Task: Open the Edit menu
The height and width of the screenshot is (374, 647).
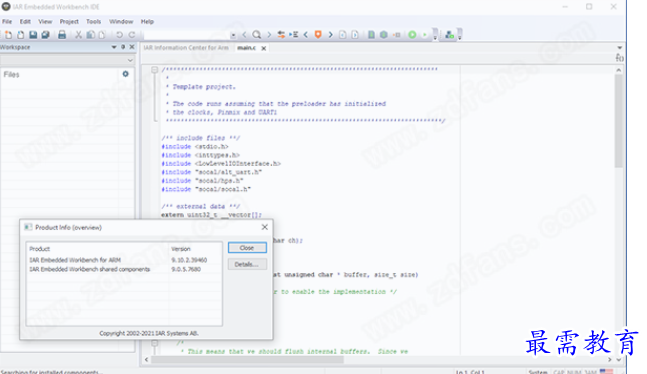Action: pyautogui.click(x=25, y=21)
